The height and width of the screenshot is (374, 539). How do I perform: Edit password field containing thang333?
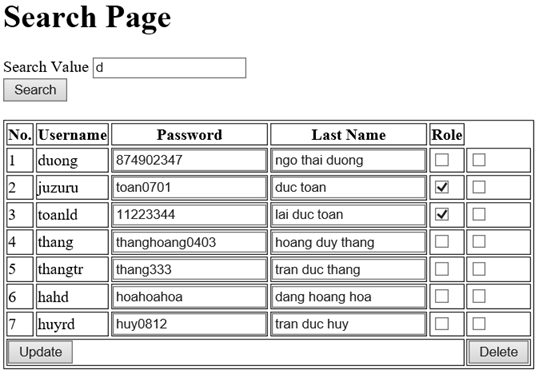coord(189,270)
